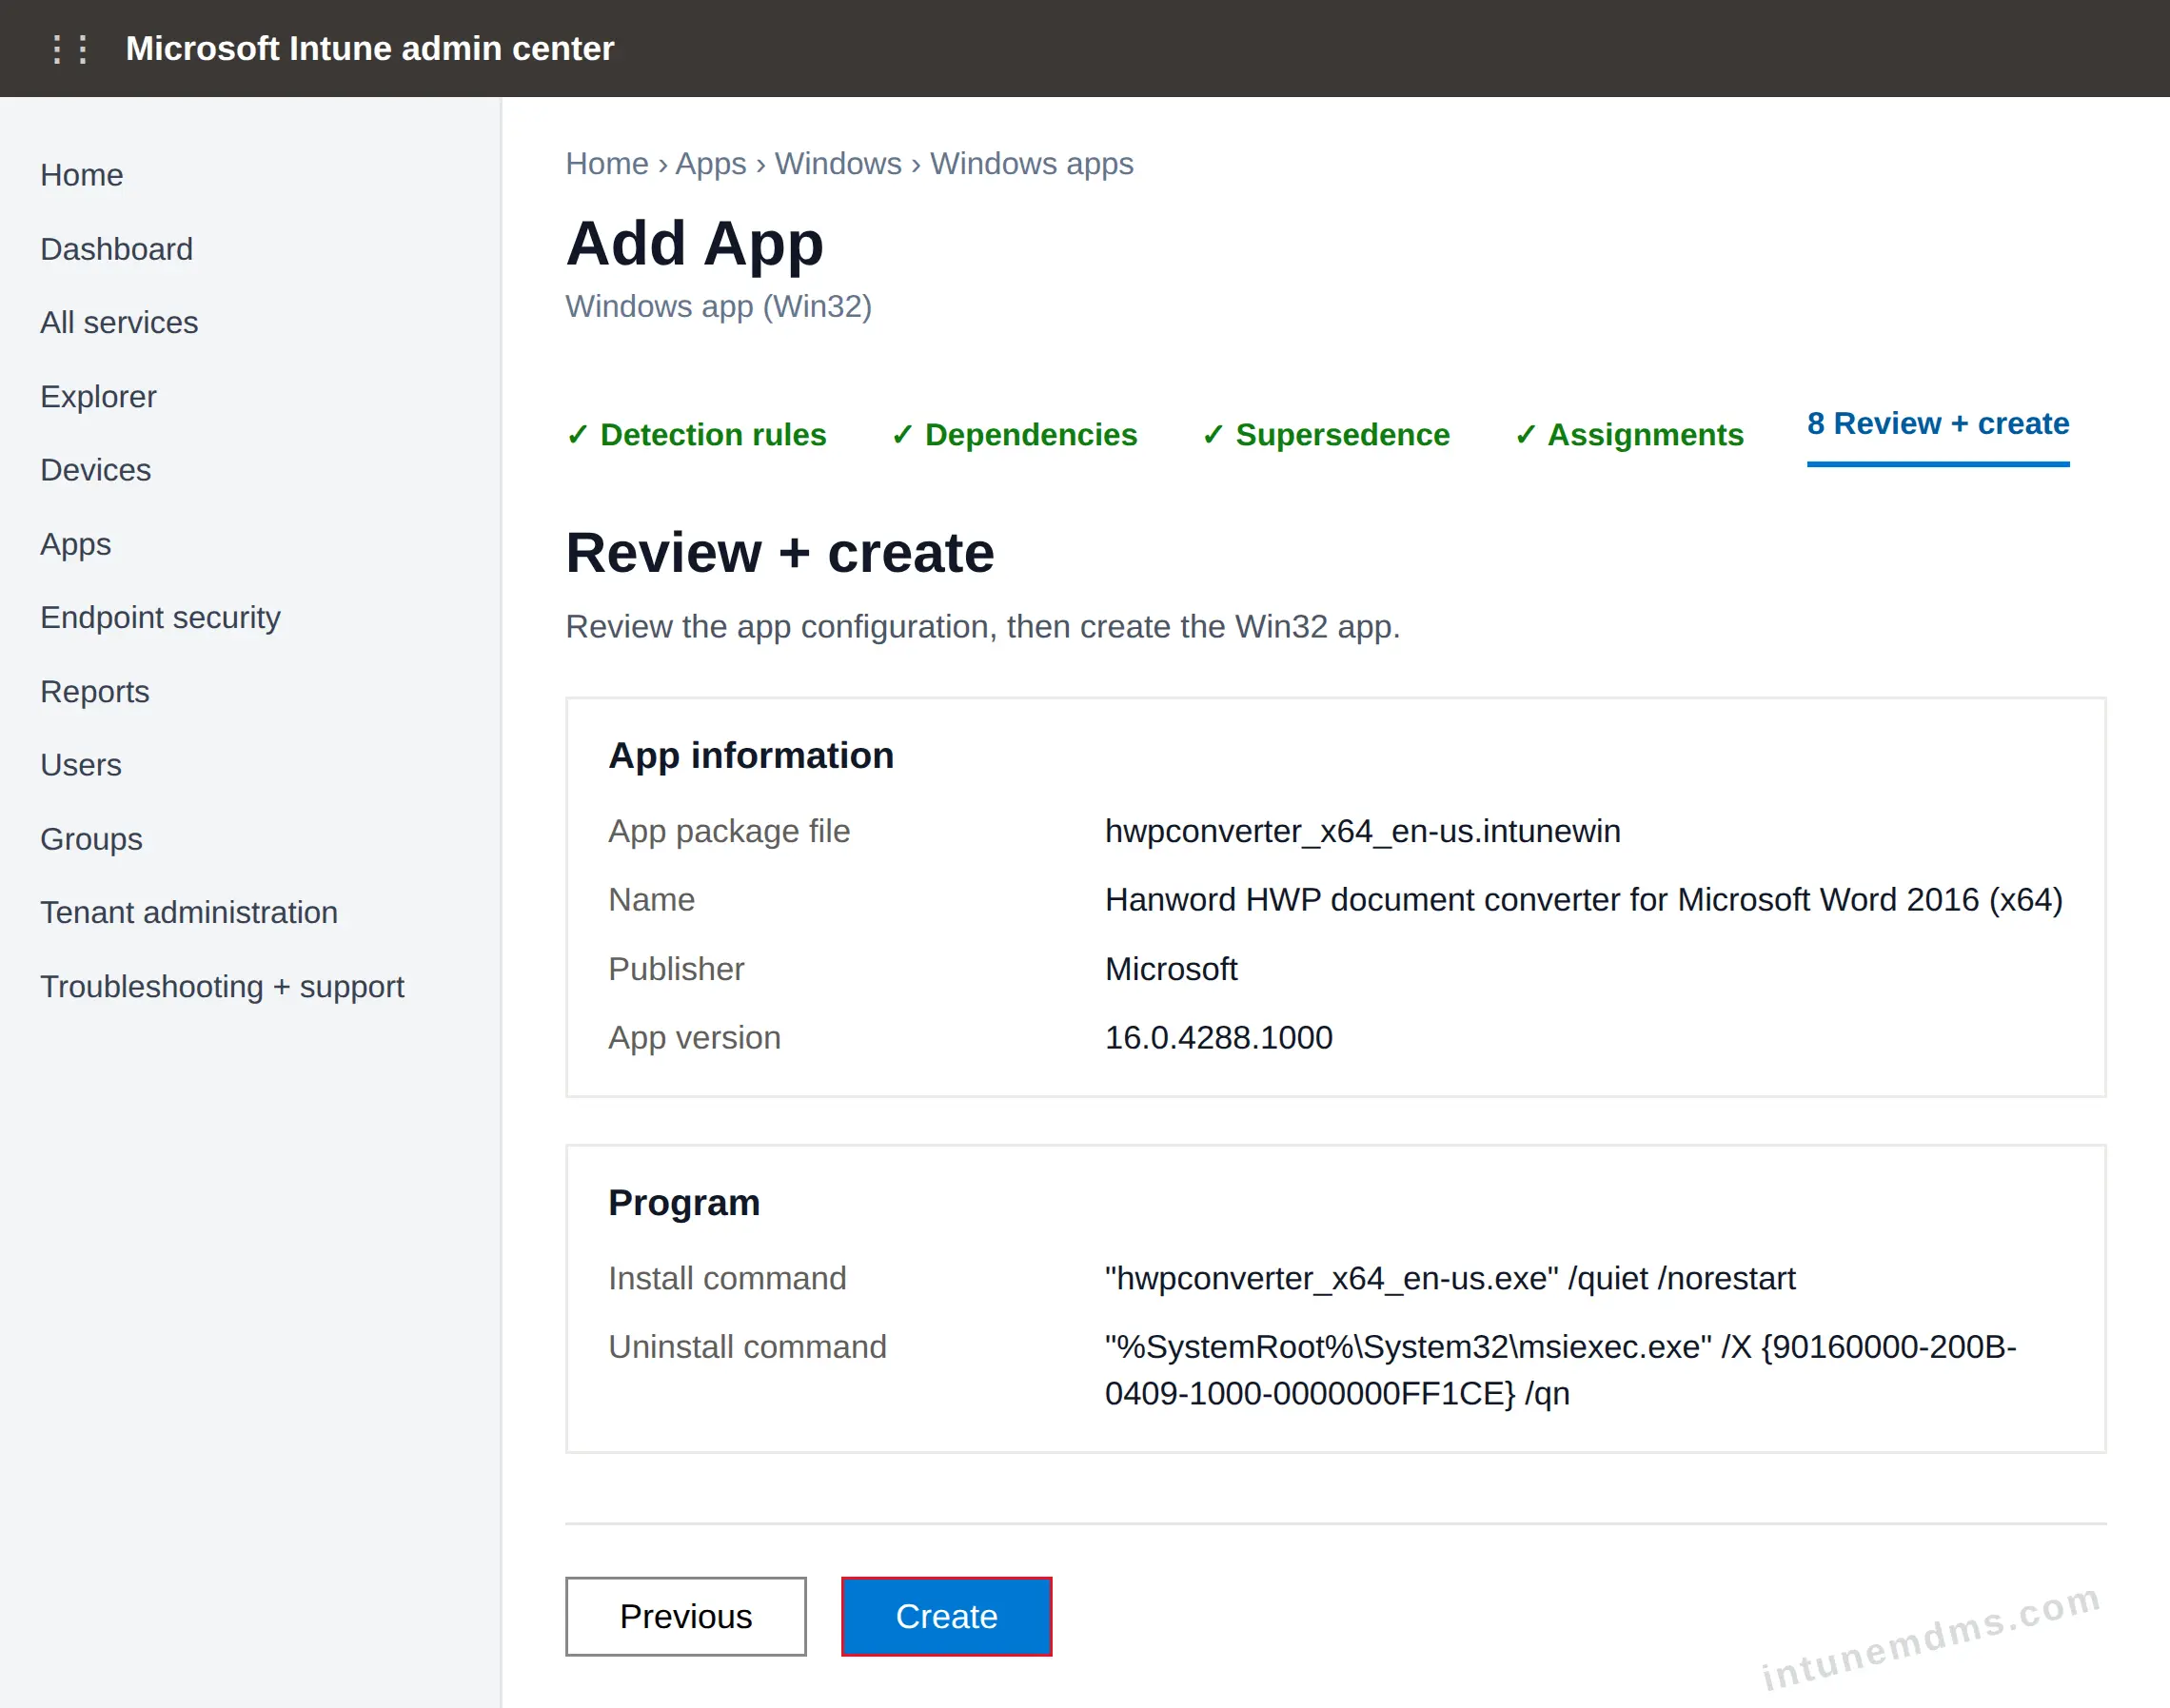
Task: Click the Uninstall command label
Action: 747,1347
